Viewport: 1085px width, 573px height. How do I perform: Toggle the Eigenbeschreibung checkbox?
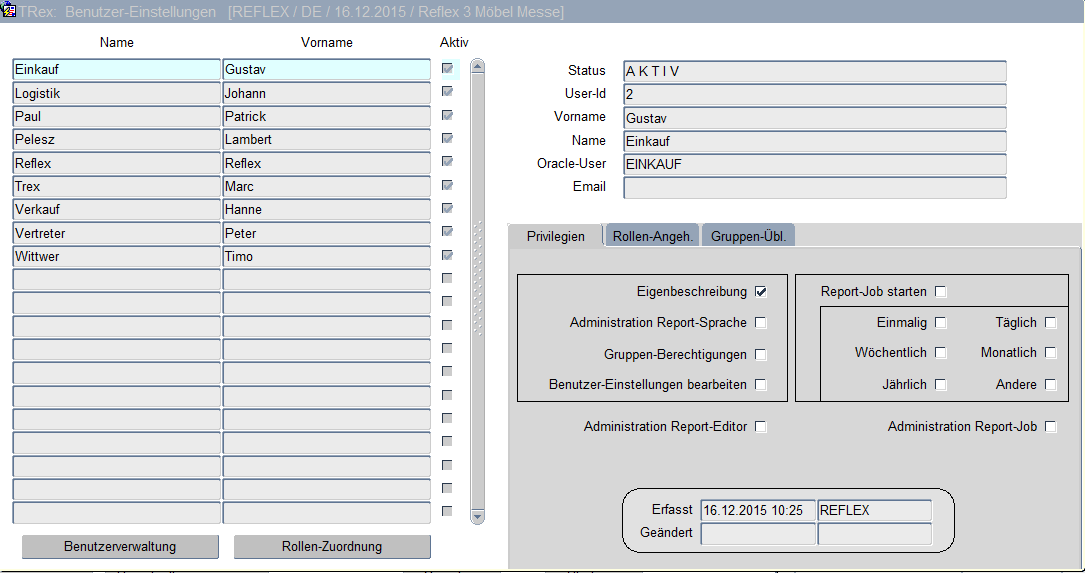point(761,292)
